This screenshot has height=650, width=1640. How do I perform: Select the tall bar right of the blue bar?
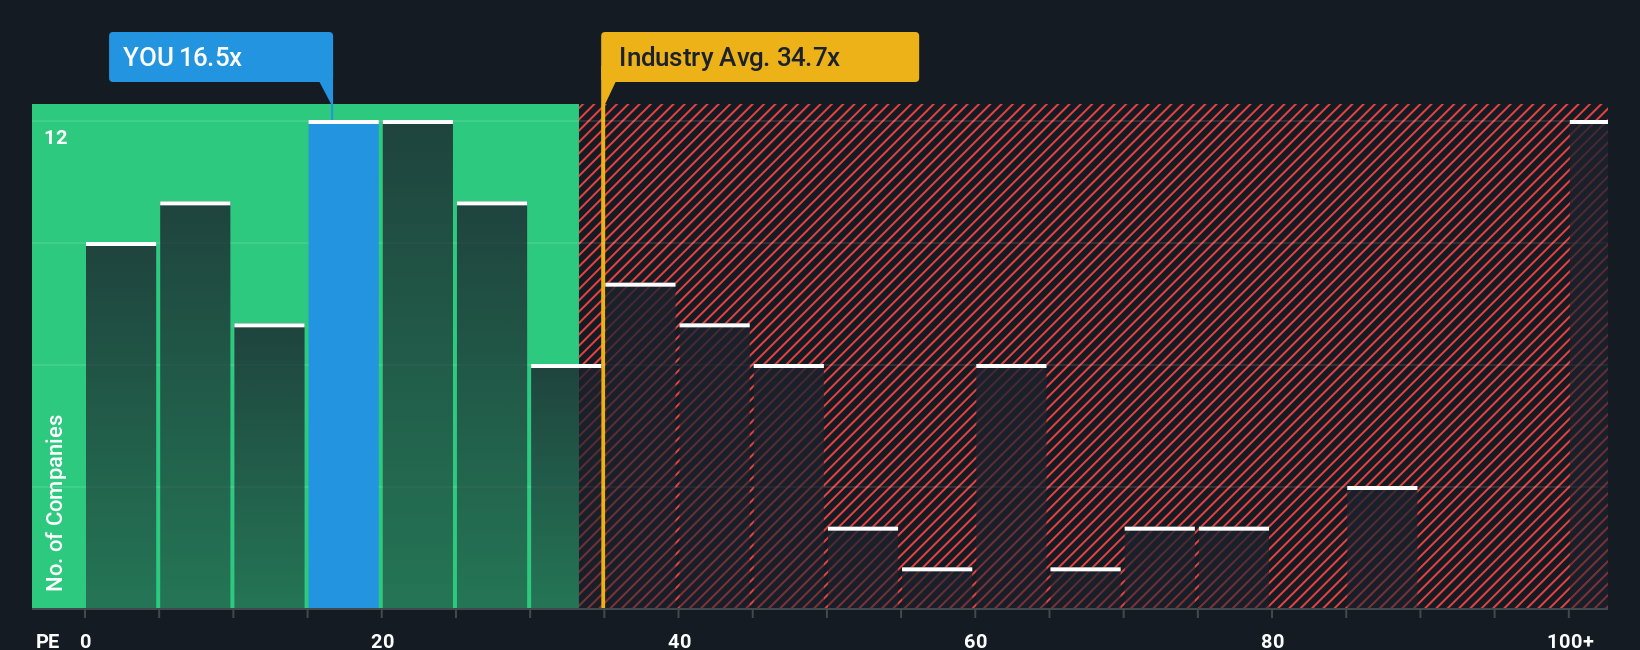tap(418, 365)
